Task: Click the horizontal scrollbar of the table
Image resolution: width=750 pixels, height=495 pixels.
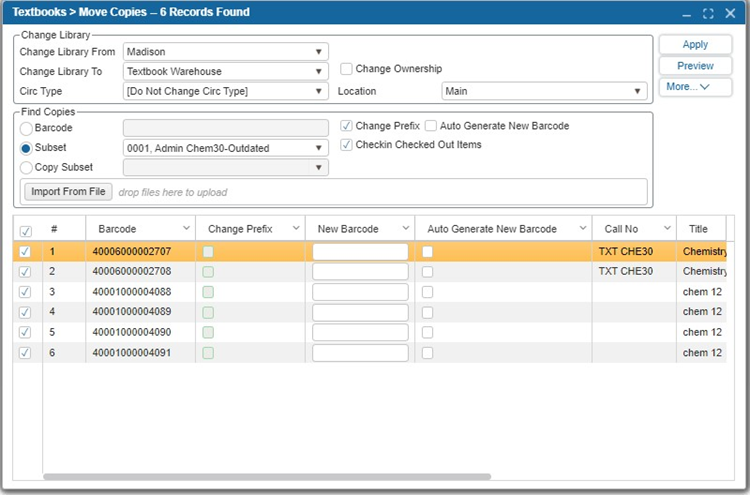Action: (267, 476)
